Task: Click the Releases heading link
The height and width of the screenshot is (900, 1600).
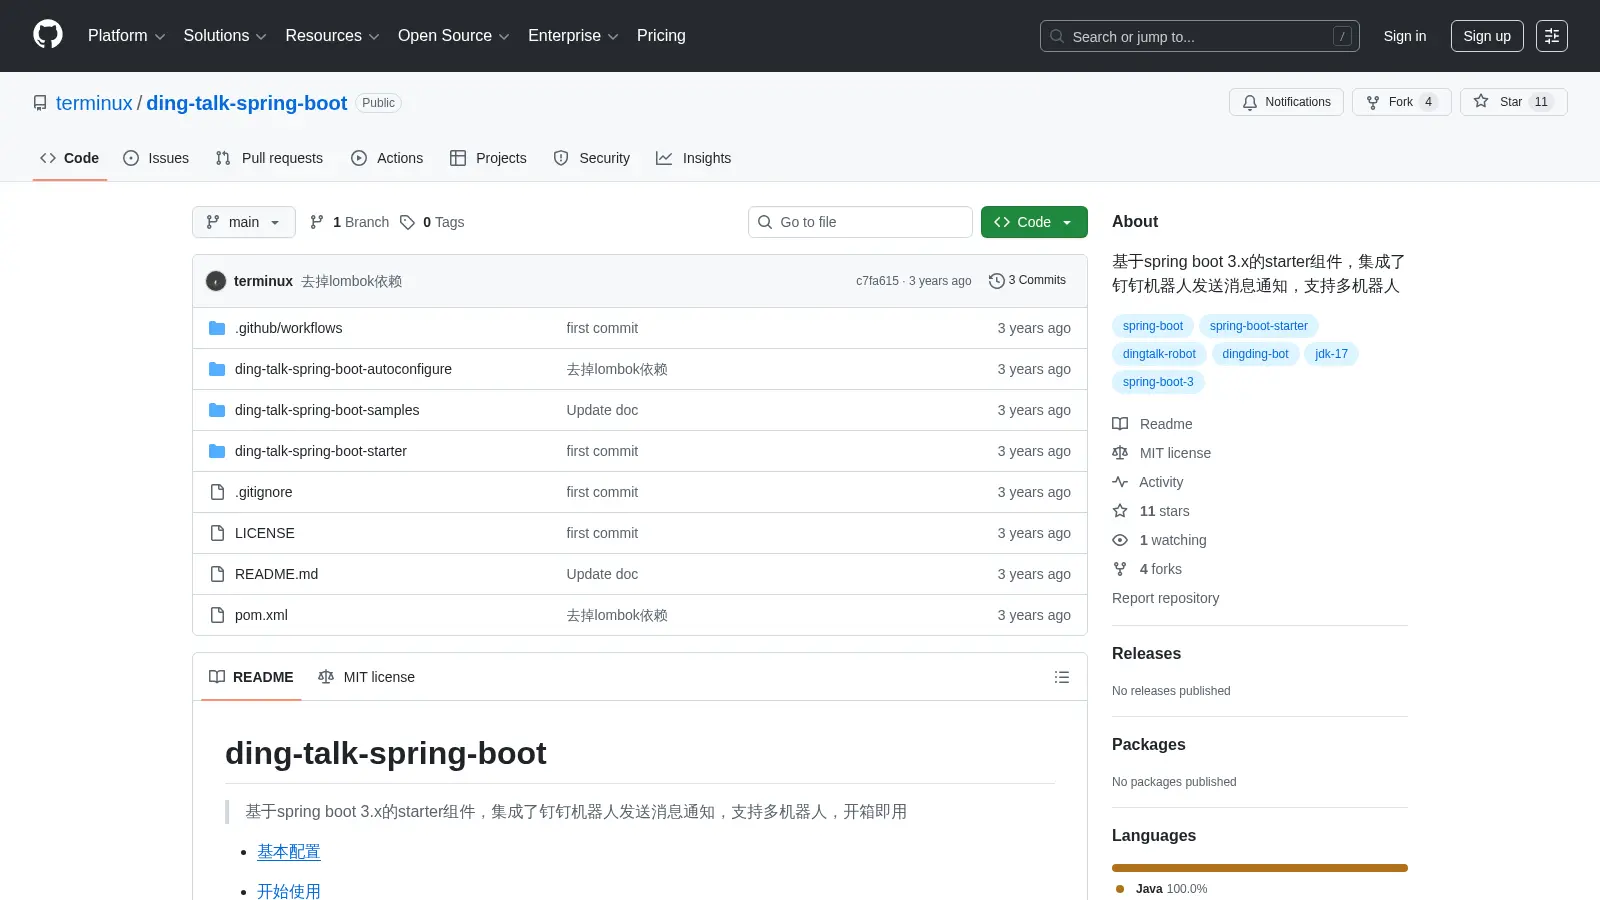Action: coord(1146,653)
